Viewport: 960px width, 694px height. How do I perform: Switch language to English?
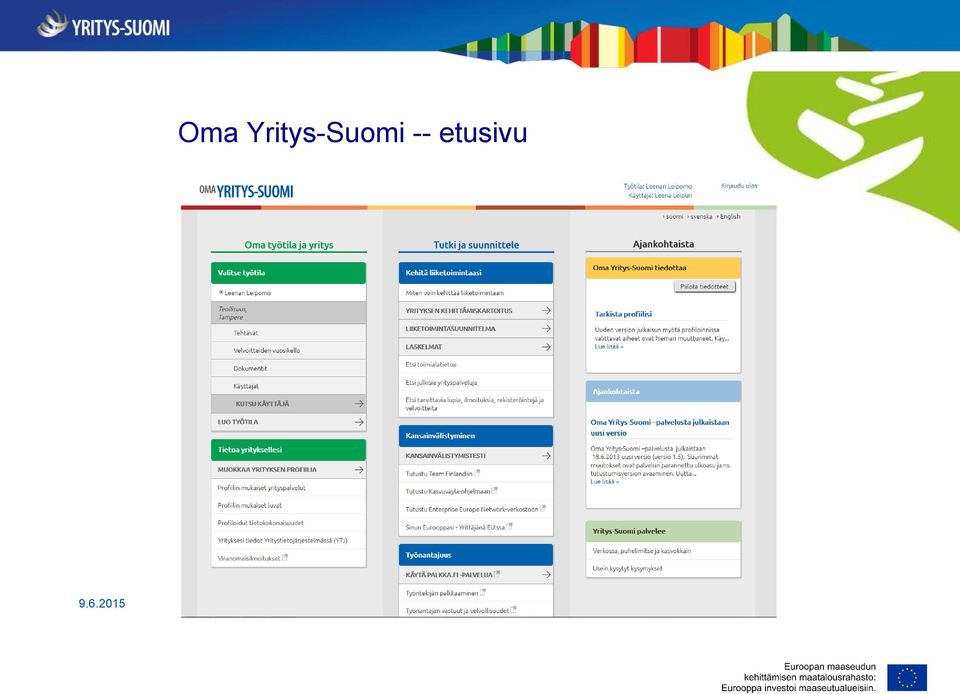point(730,217)
